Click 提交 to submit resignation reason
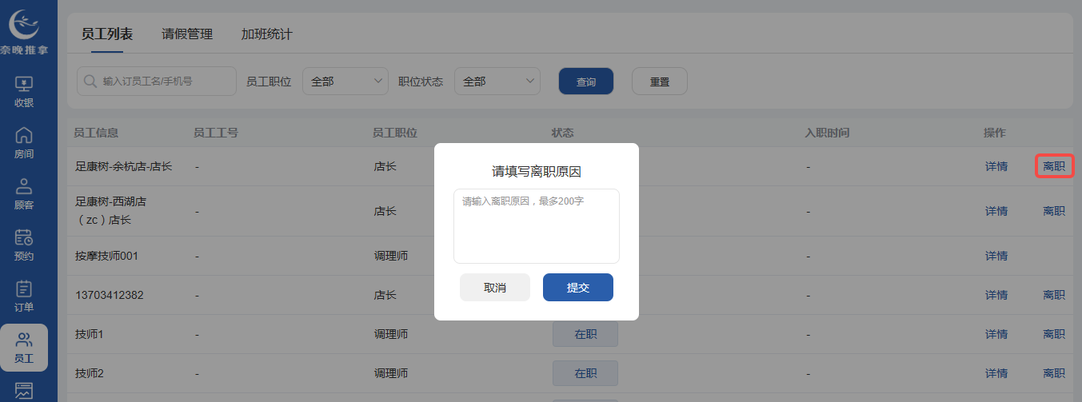The height and width of the screenshot is (402, 1082). [578, 288]
